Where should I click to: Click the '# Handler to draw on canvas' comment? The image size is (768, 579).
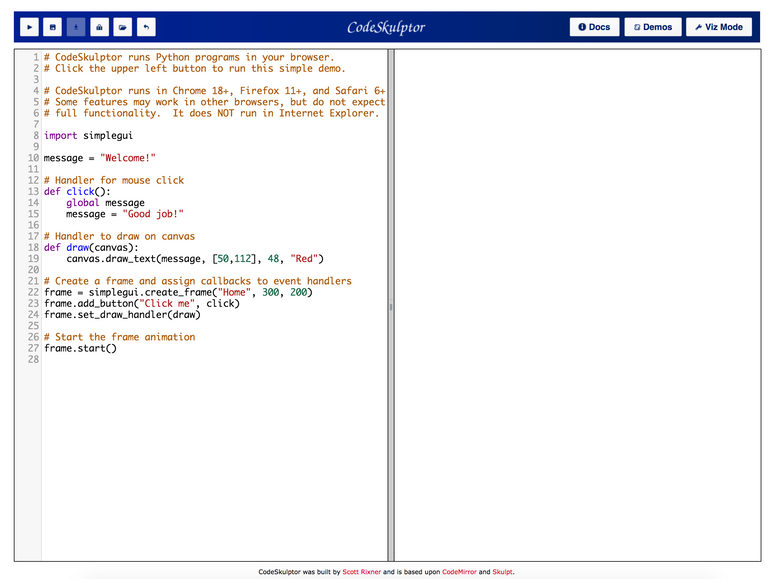click(119, 237)
